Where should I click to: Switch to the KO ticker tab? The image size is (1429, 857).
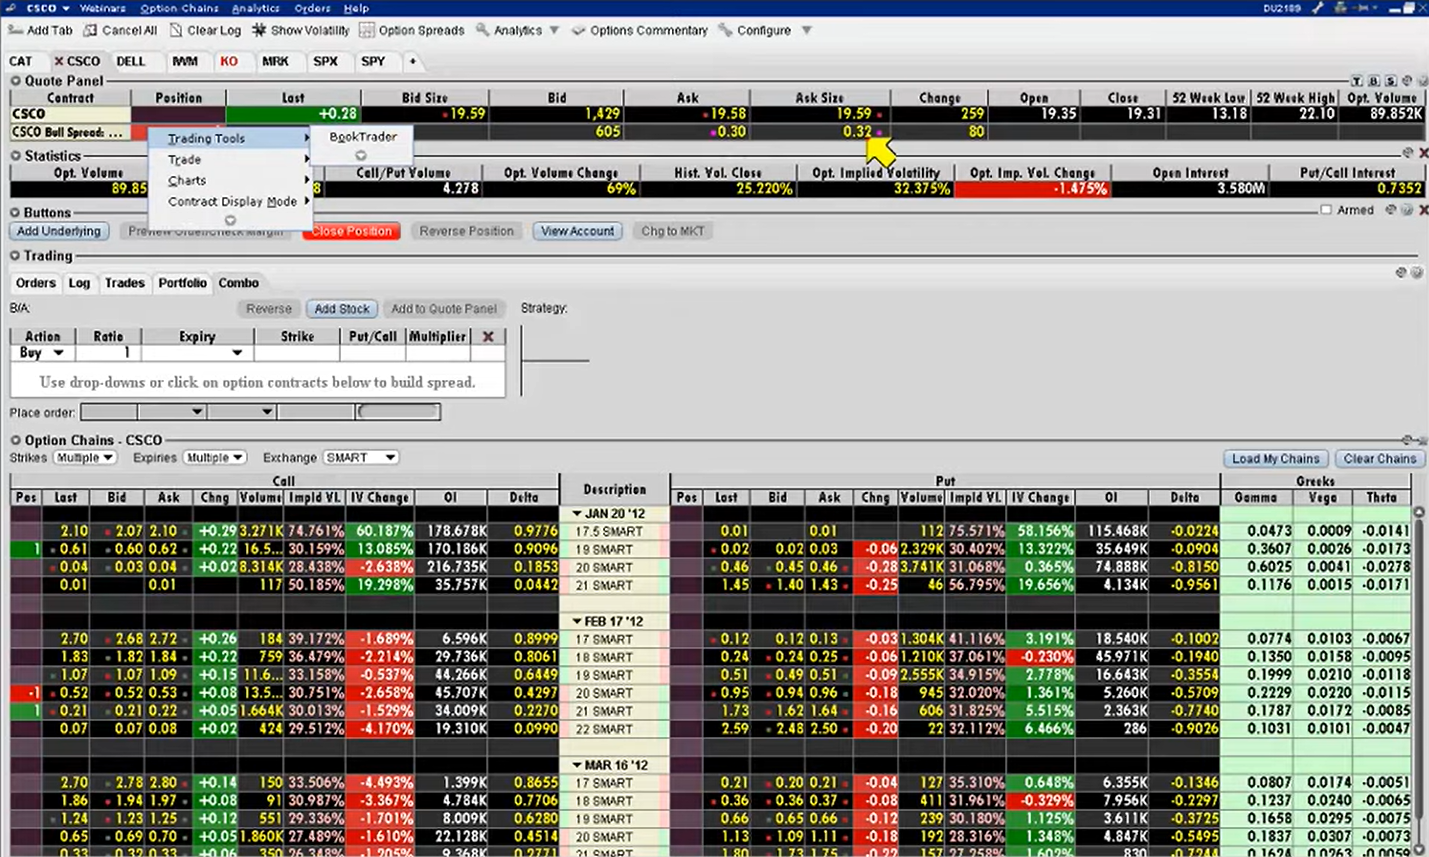click(x=229, y=61)
